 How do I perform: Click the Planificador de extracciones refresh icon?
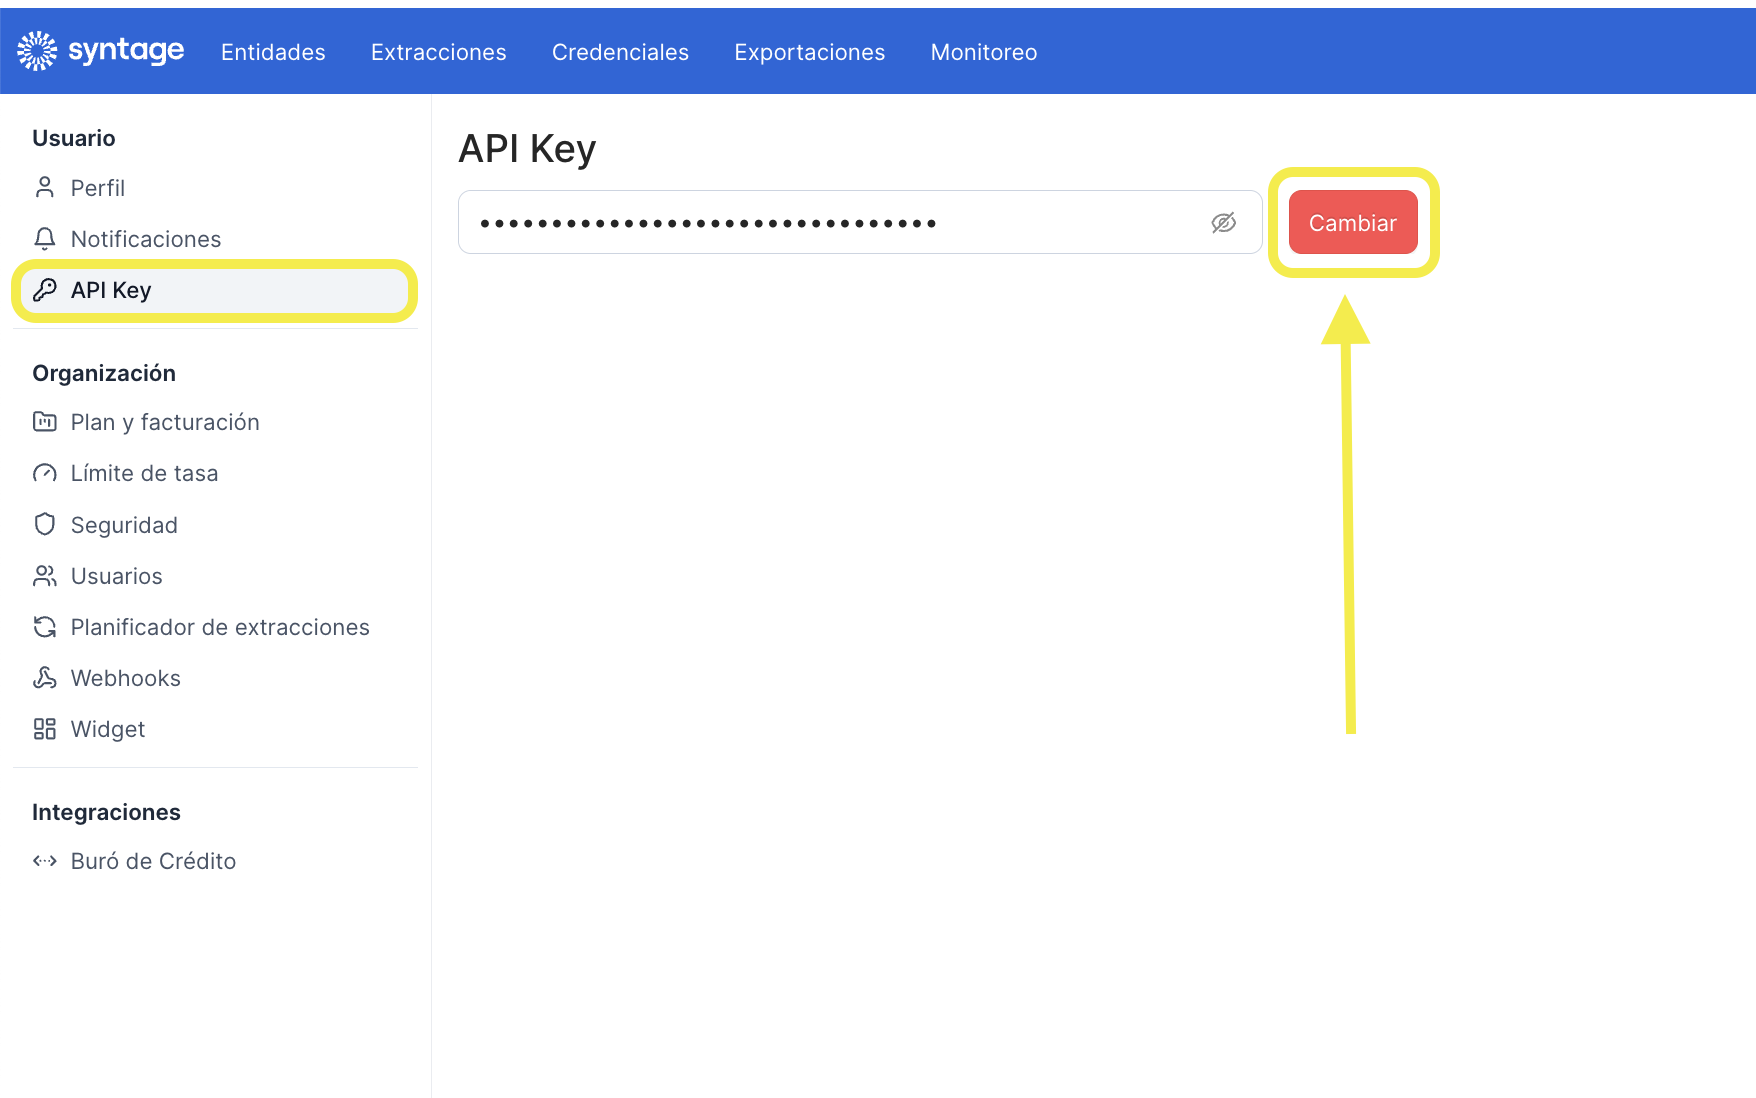[x=45, y=627]
